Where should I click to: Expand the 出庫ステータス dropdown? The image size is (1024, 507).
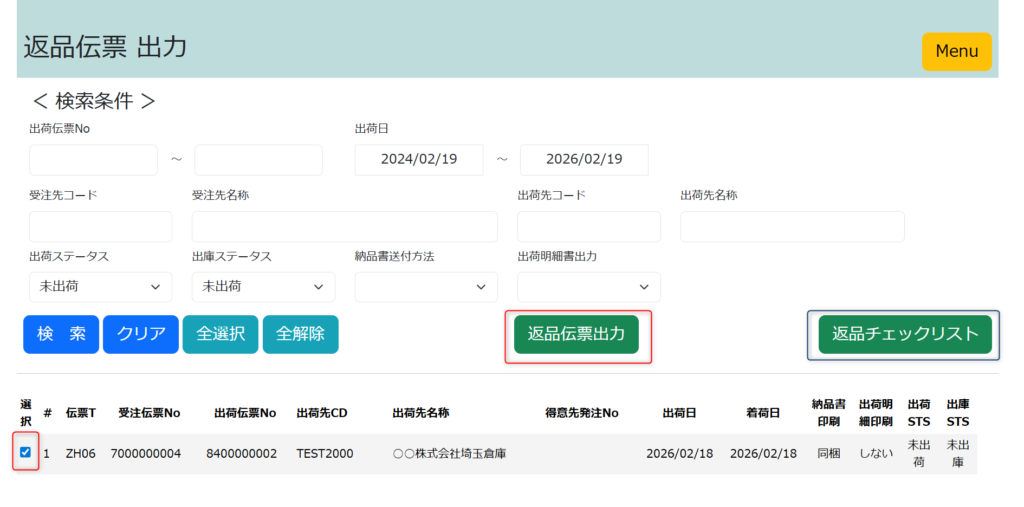[263, 287]
